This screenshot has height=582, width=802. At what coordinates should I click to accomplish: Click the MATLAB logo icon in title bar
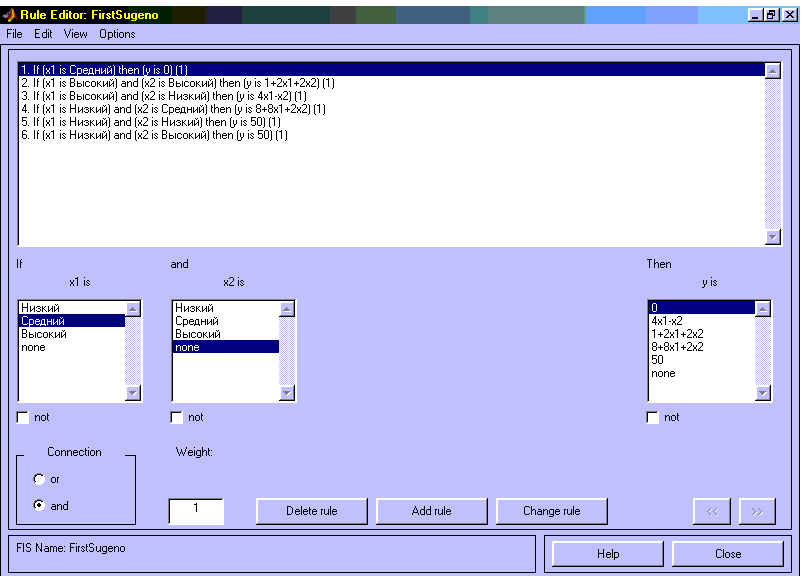pos(10,15)
